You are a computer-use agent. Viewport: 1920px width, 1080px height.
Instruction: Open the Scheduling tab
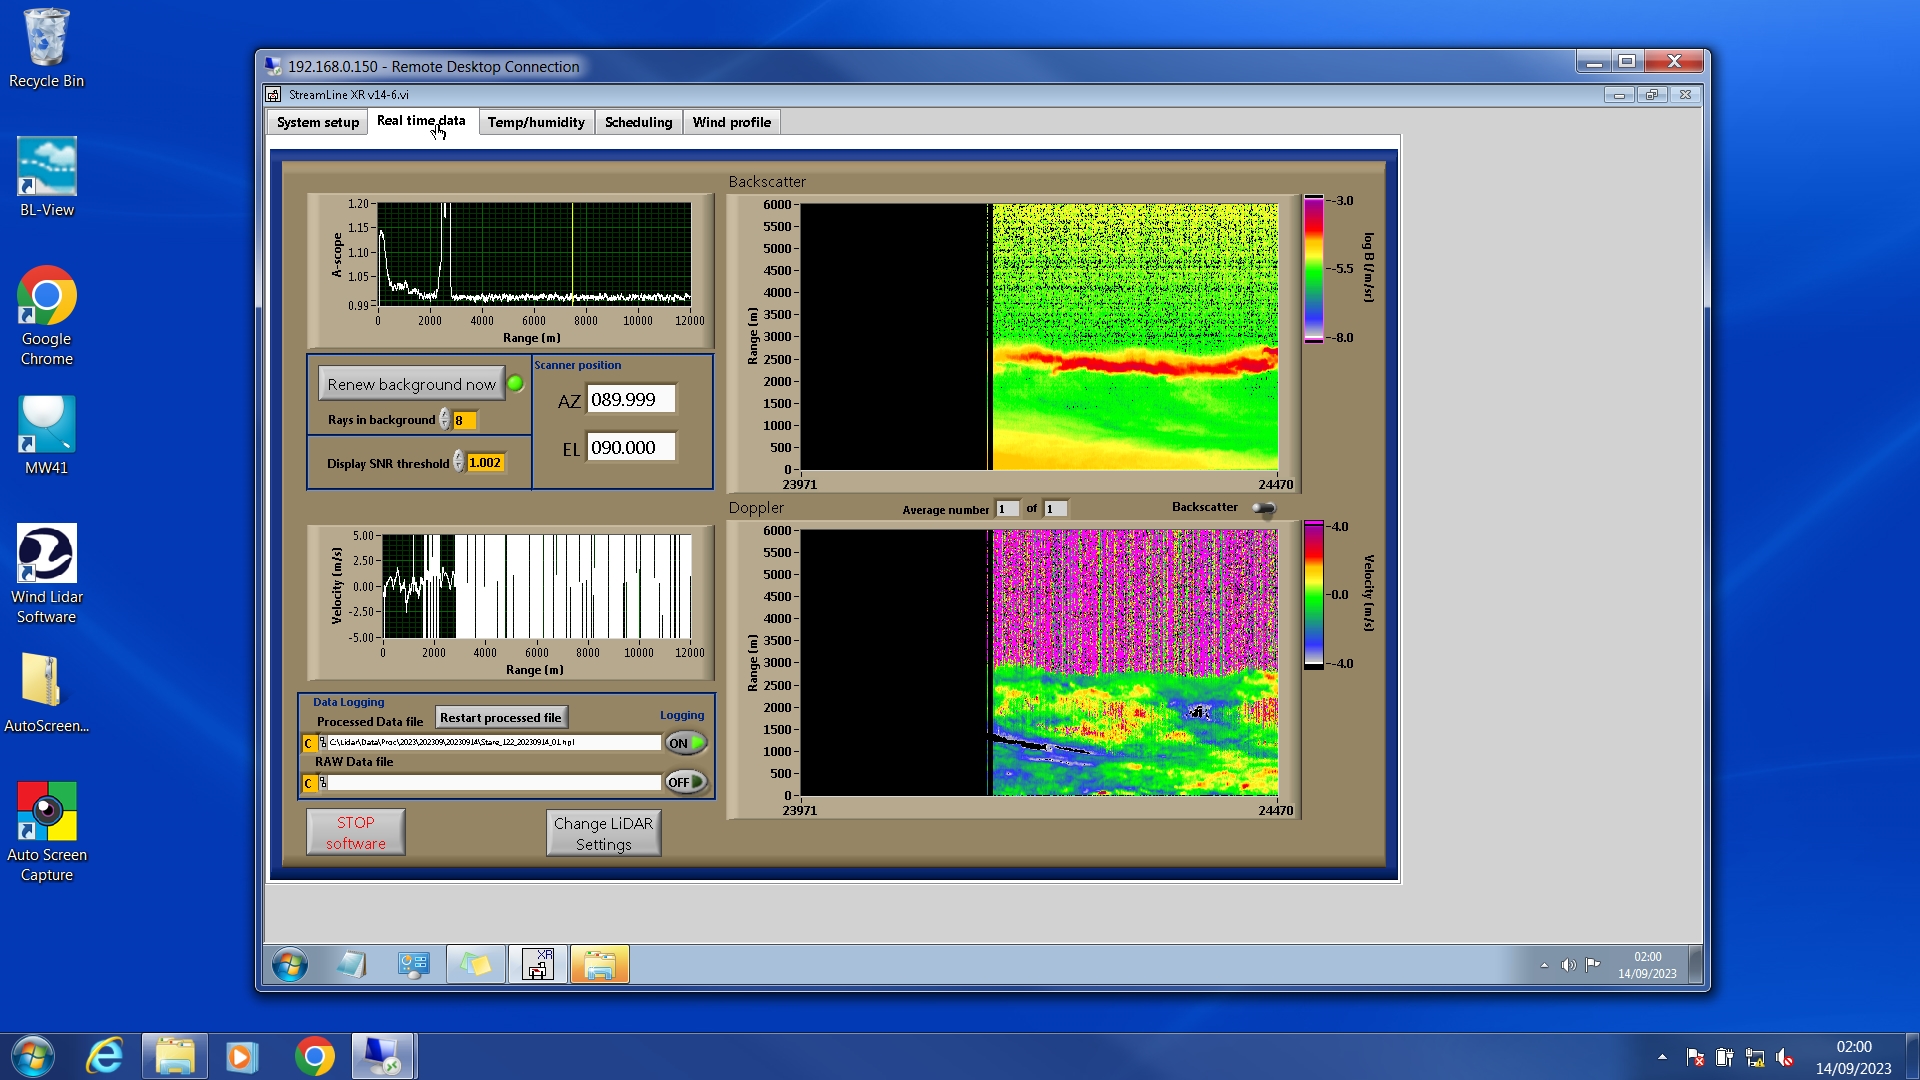(x=638, y=122)
